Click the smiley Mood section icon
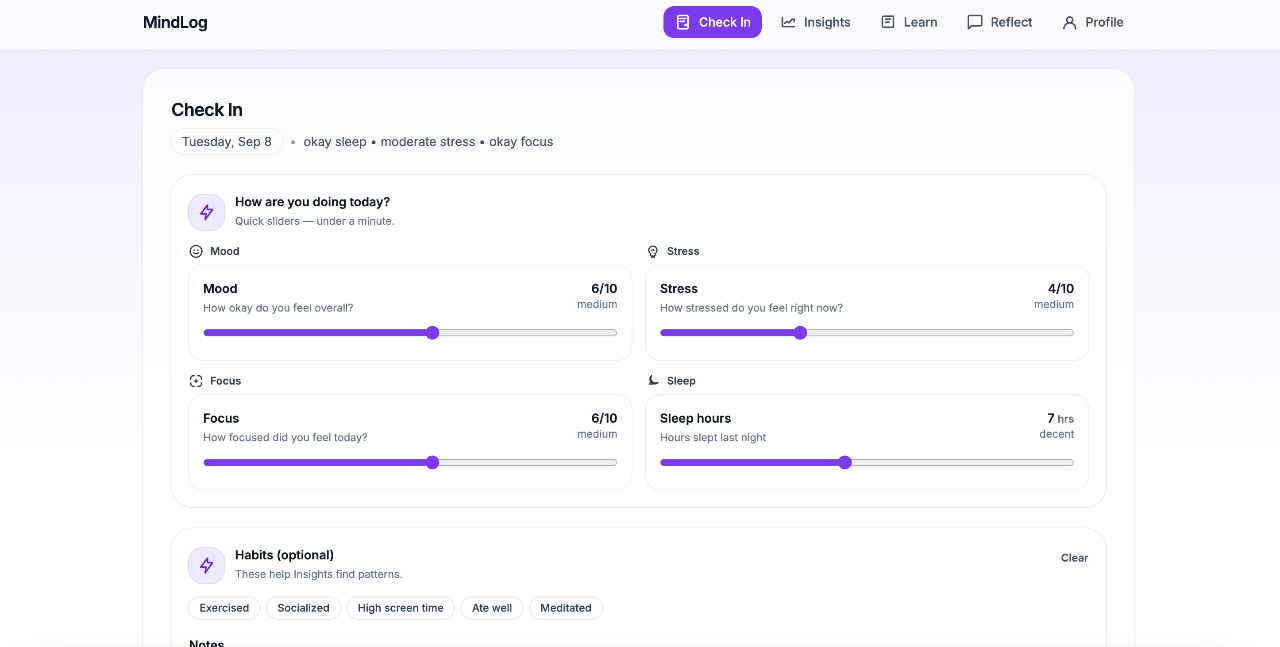The height and width of the screenshot is (647, 1280). (x=196, y=252)
